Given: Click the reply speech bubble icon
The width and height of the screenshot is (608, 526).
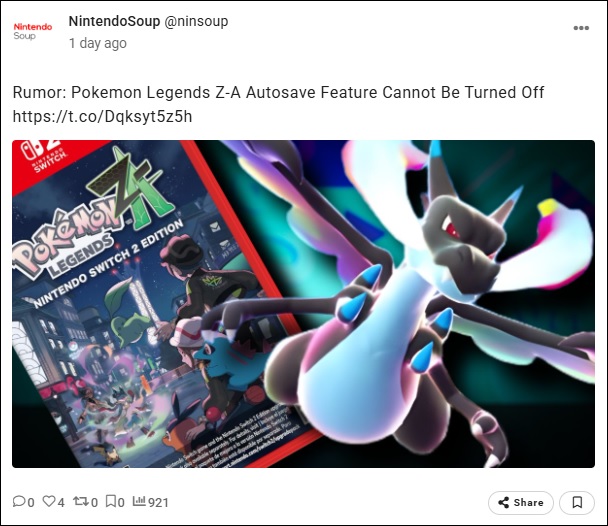Looking at the screenshot, I should (x=19, y=502).
